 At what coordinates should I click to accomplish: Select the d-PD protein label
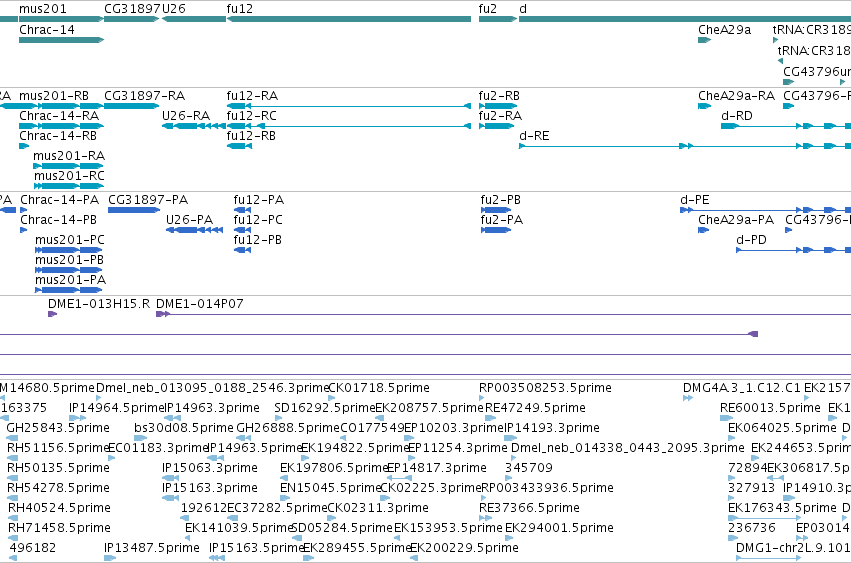(751, 241)
